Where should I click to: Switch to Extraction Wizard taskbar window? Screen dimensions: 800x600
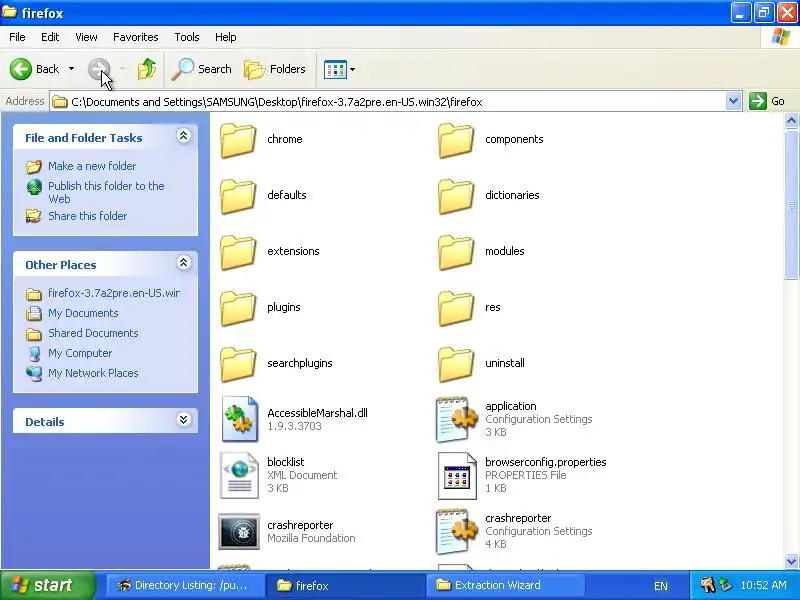(504, 585)
